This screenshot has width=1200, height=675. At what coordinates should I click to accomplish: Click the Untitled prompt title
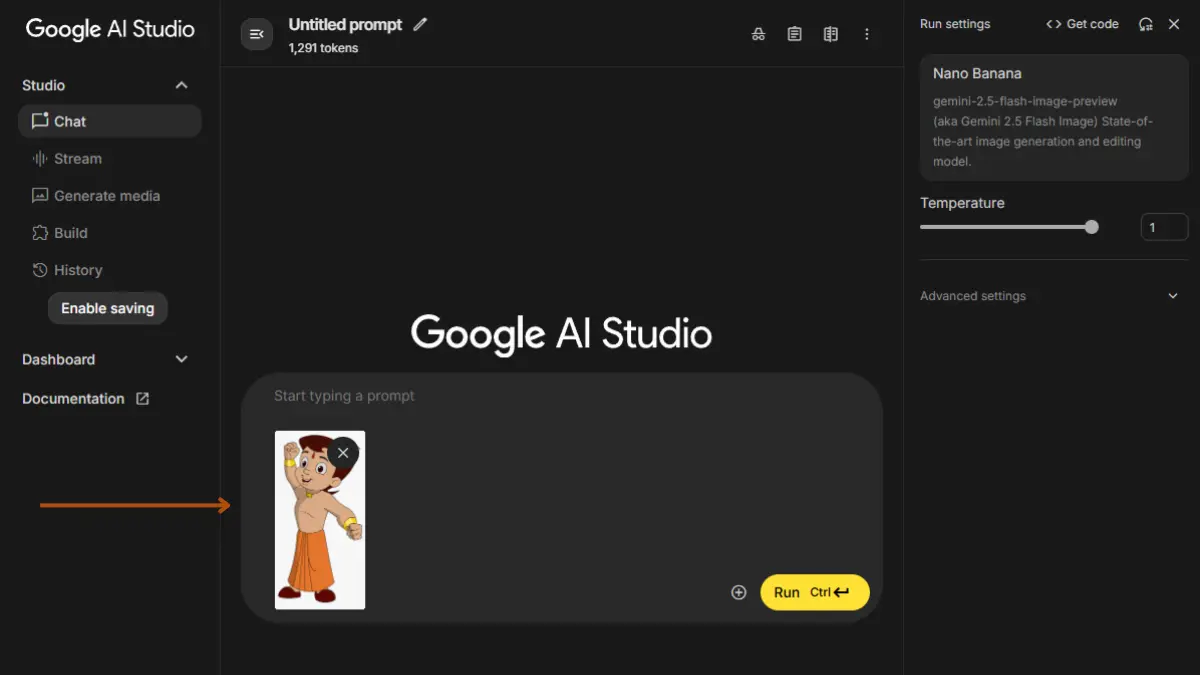(x=345, y=24)
